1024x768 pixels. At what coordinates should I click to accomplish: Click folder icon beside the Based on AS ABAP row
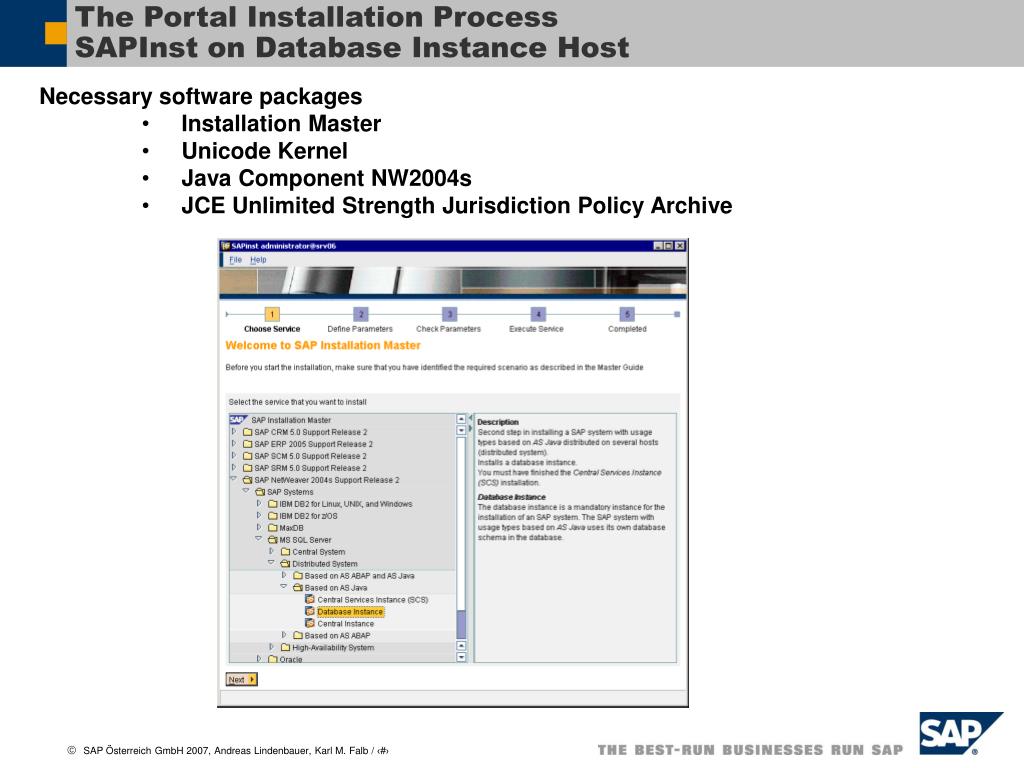coord(298,635)
